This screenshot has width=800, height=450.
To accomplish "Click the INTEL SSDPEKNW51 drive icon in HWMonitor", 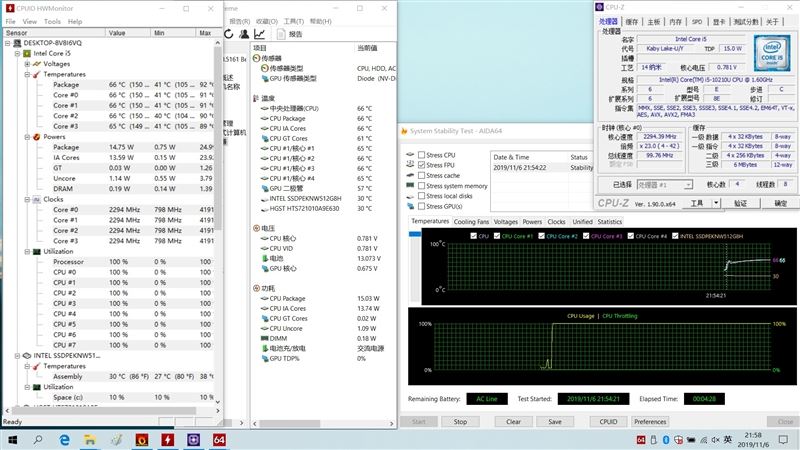I will pyautogui.click(x=27, y=356).
